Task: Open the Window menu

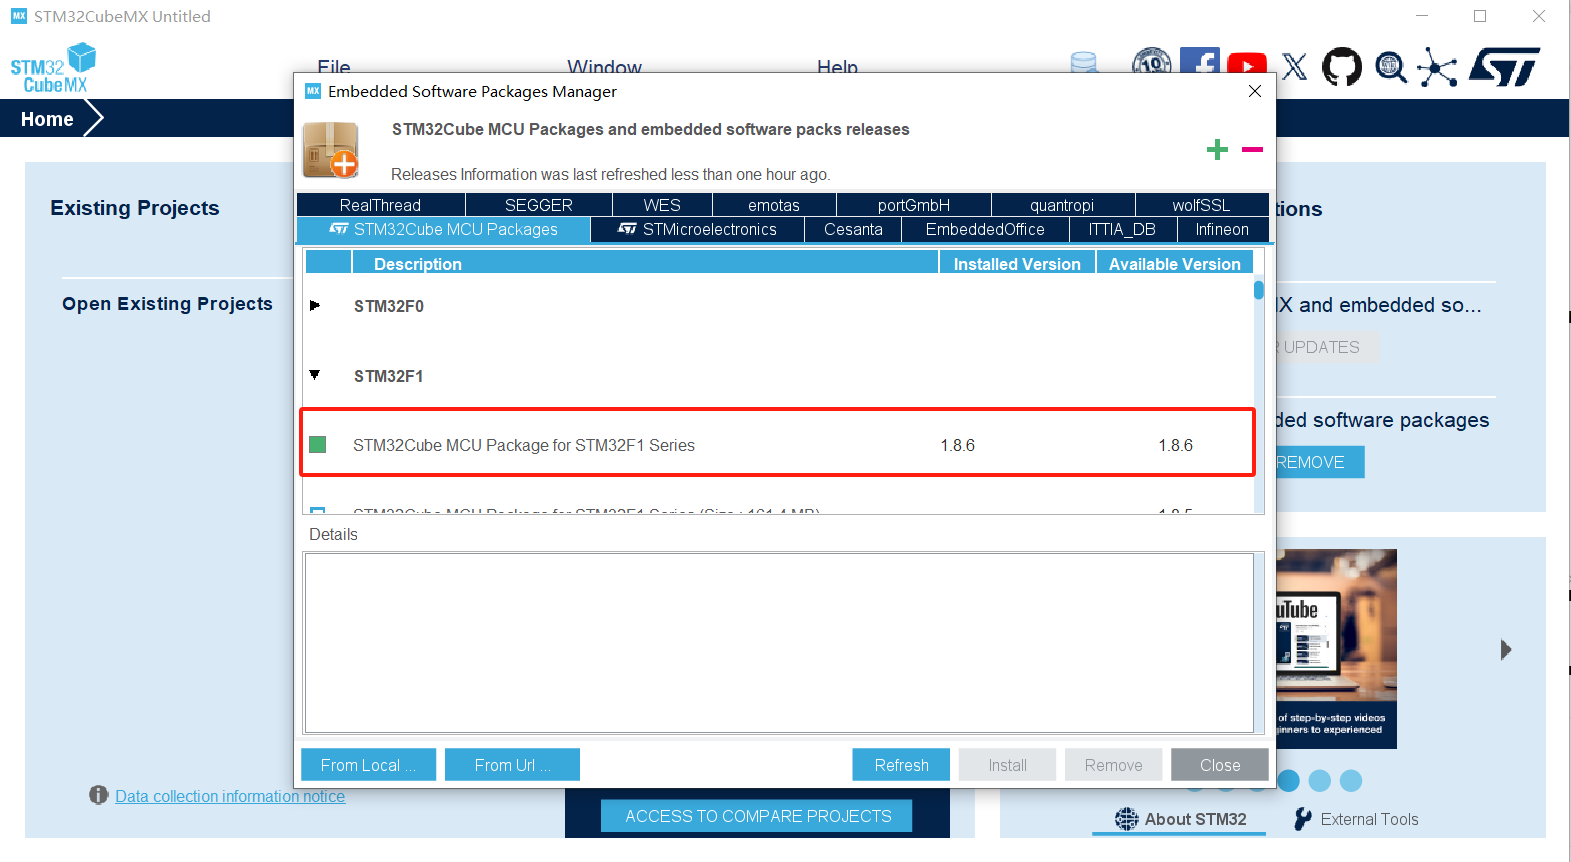Action: (604, 66)
